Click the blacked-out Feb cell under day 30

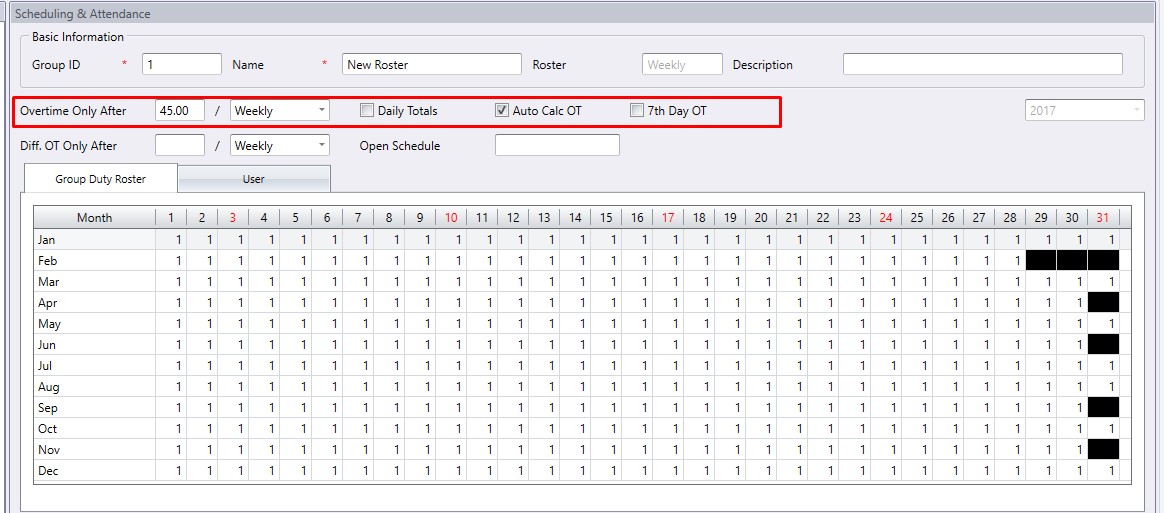pos(1072,261)
